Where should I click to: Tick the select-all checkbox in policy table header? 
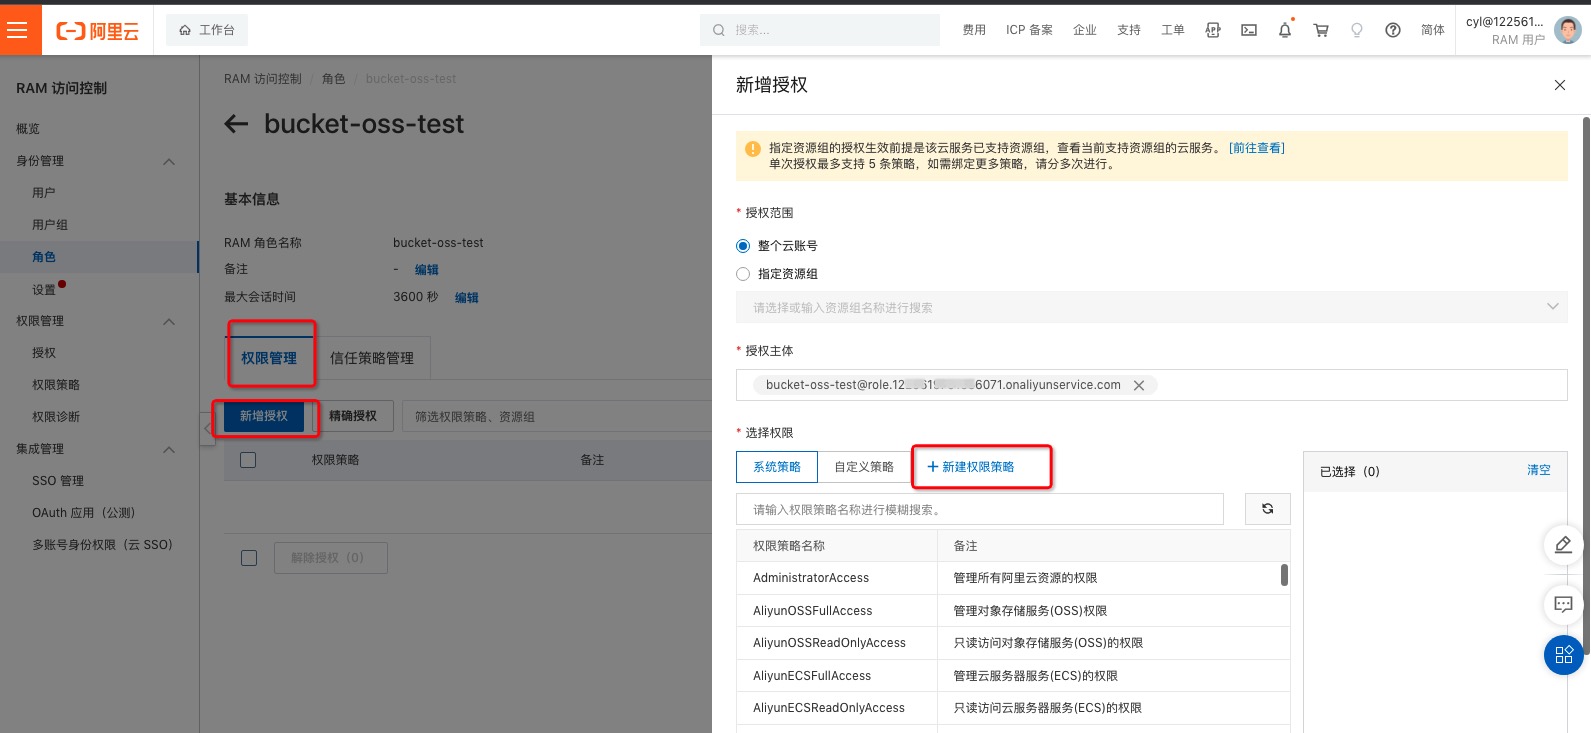[x=248, y=460]
